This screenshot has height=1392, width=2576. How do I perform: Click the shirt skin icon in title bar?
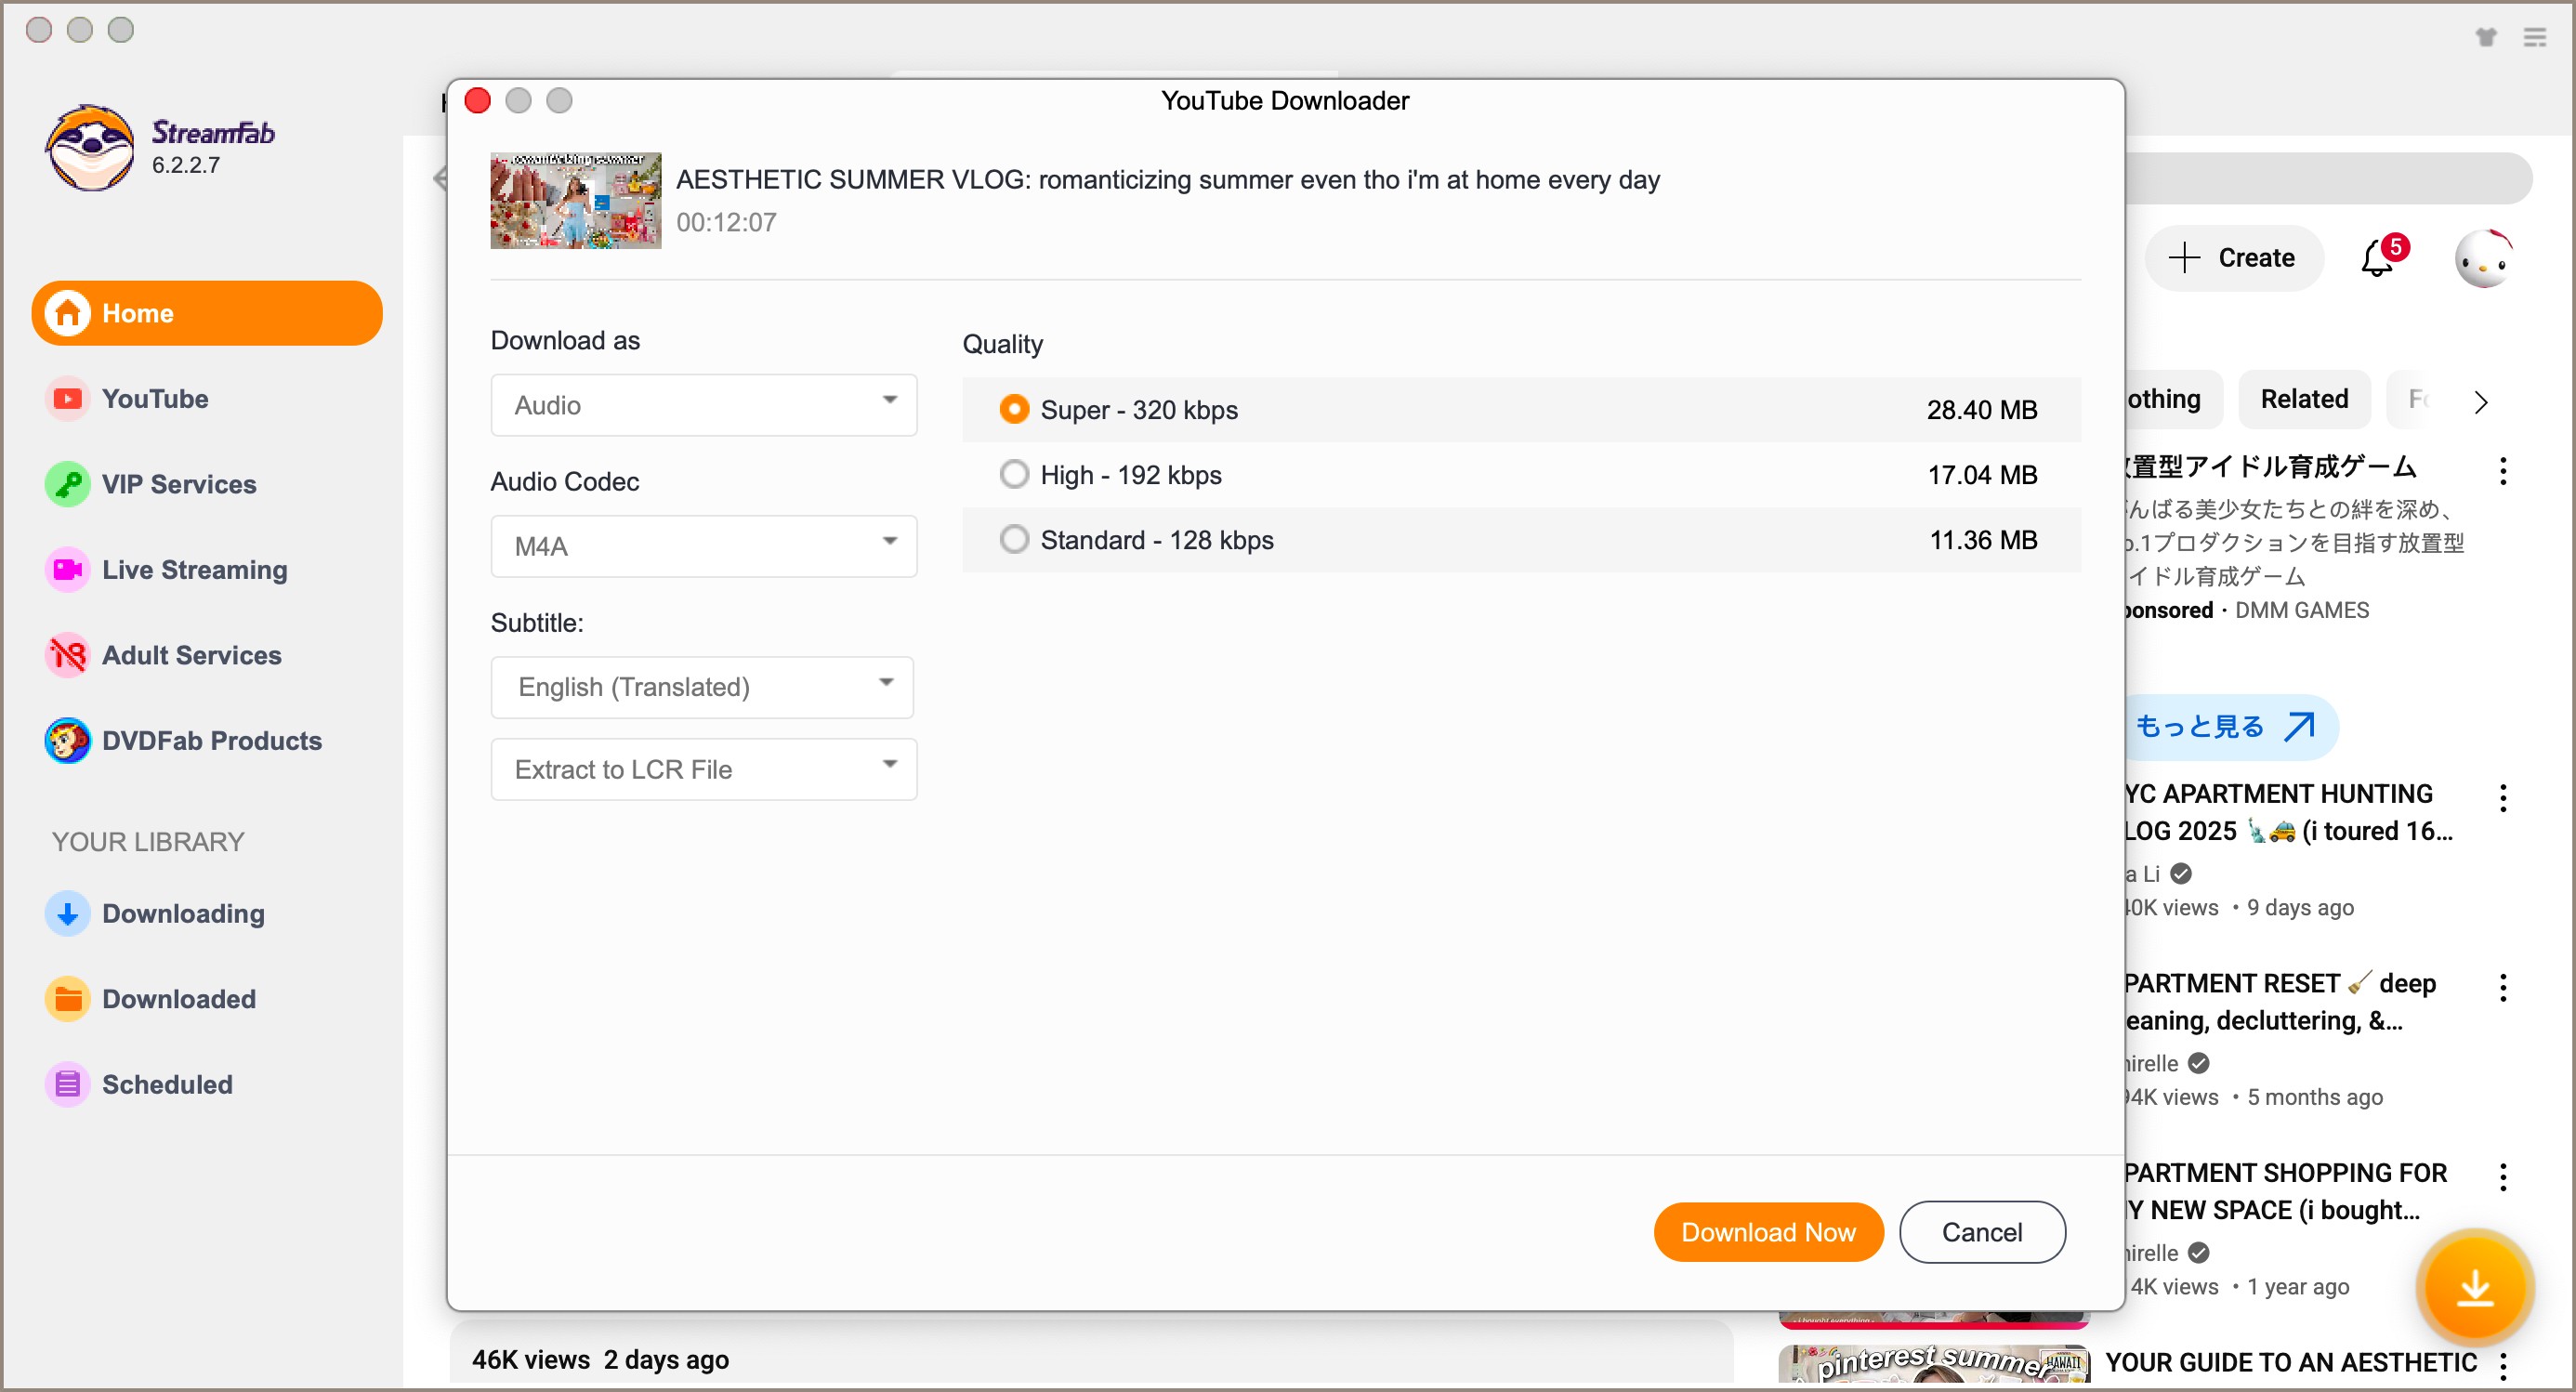(x=2486, y=37)
